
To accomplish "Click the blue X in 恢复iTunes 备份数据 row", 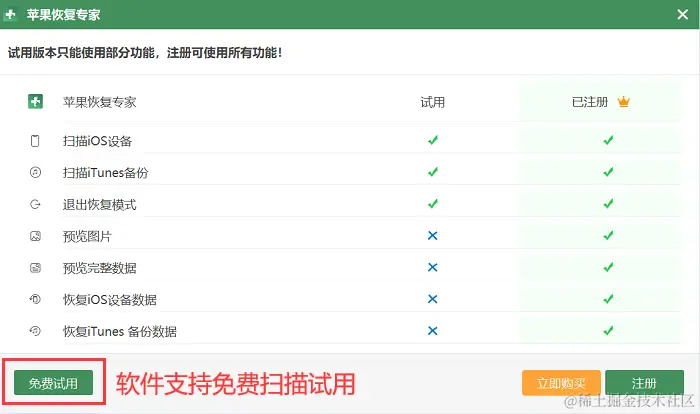I will click(x=433, y=331).
